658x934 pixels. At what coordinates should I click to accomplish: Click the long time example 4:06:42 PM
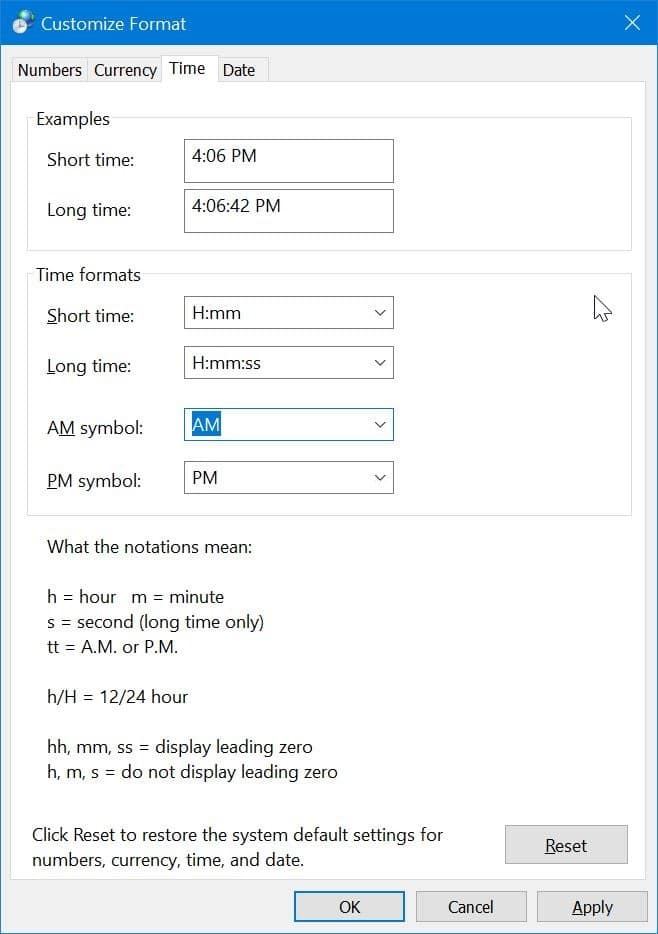tap(289, 211)
